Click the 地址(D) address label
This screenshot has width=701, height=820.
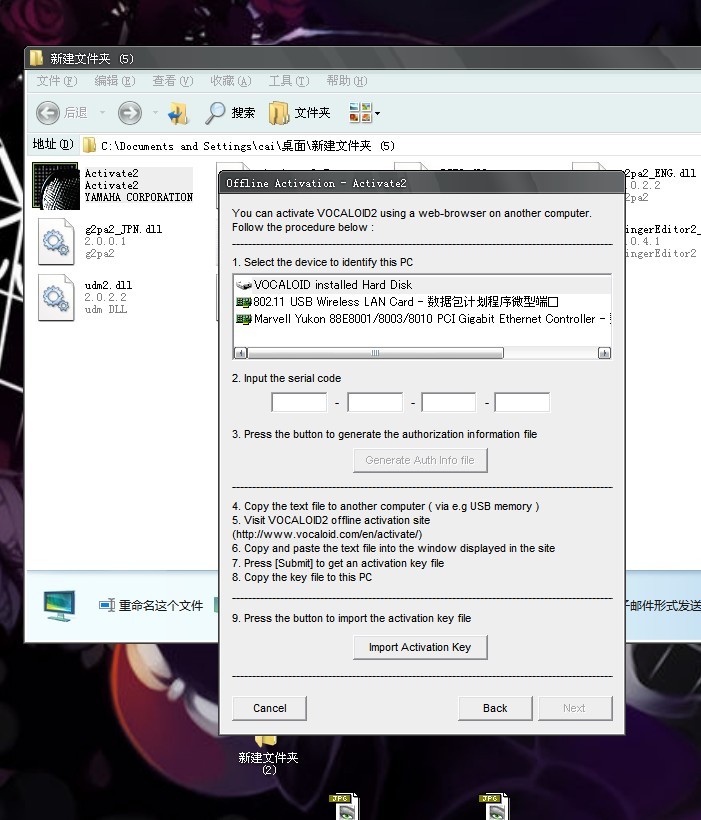[52, 144]
